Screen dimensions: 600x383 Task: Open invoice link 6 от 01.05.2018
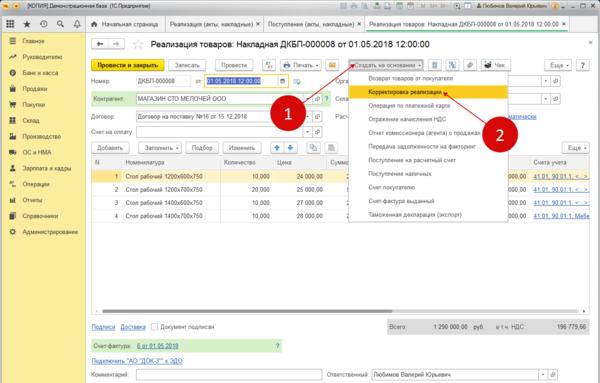click(158, 346)
